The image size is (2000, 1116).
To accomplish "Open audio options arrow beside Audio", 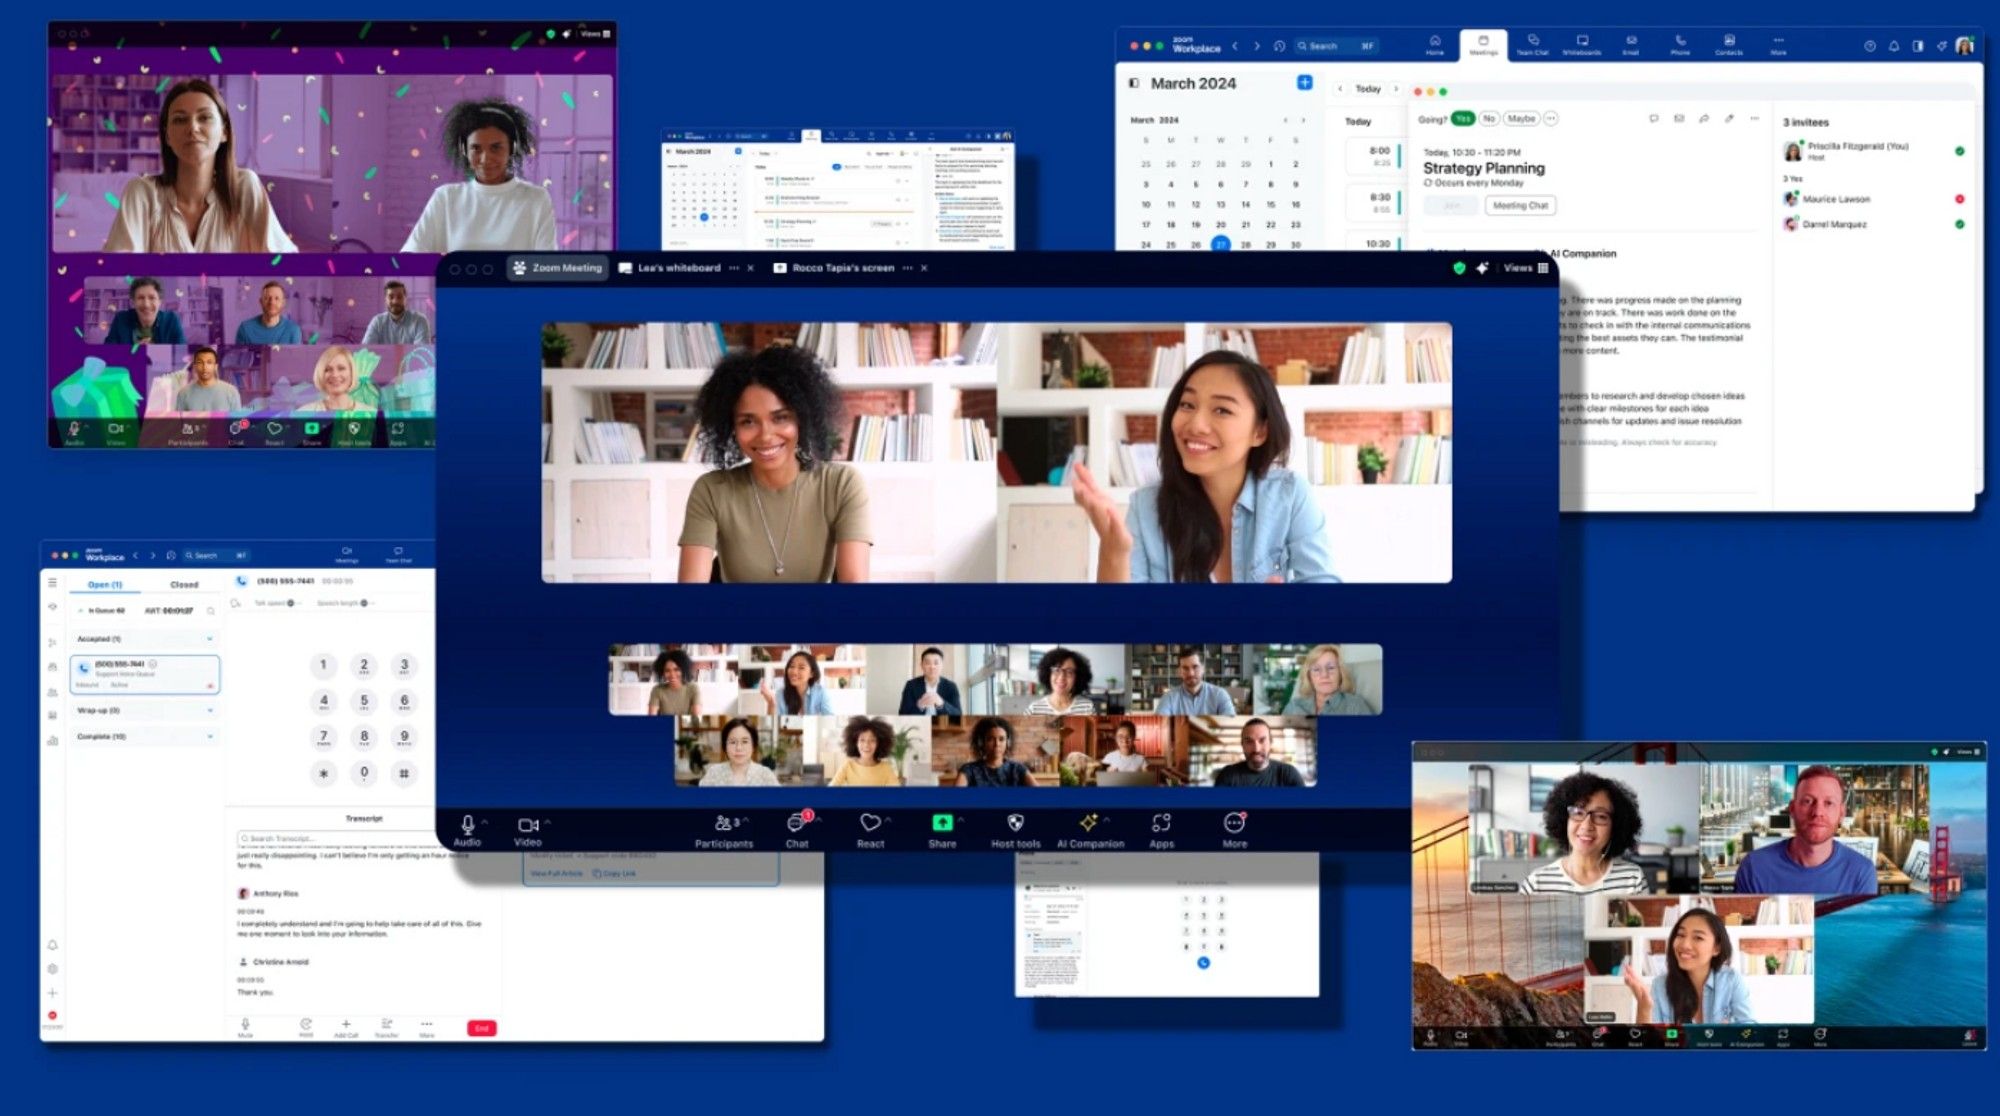I will click(x=485, y=822).
